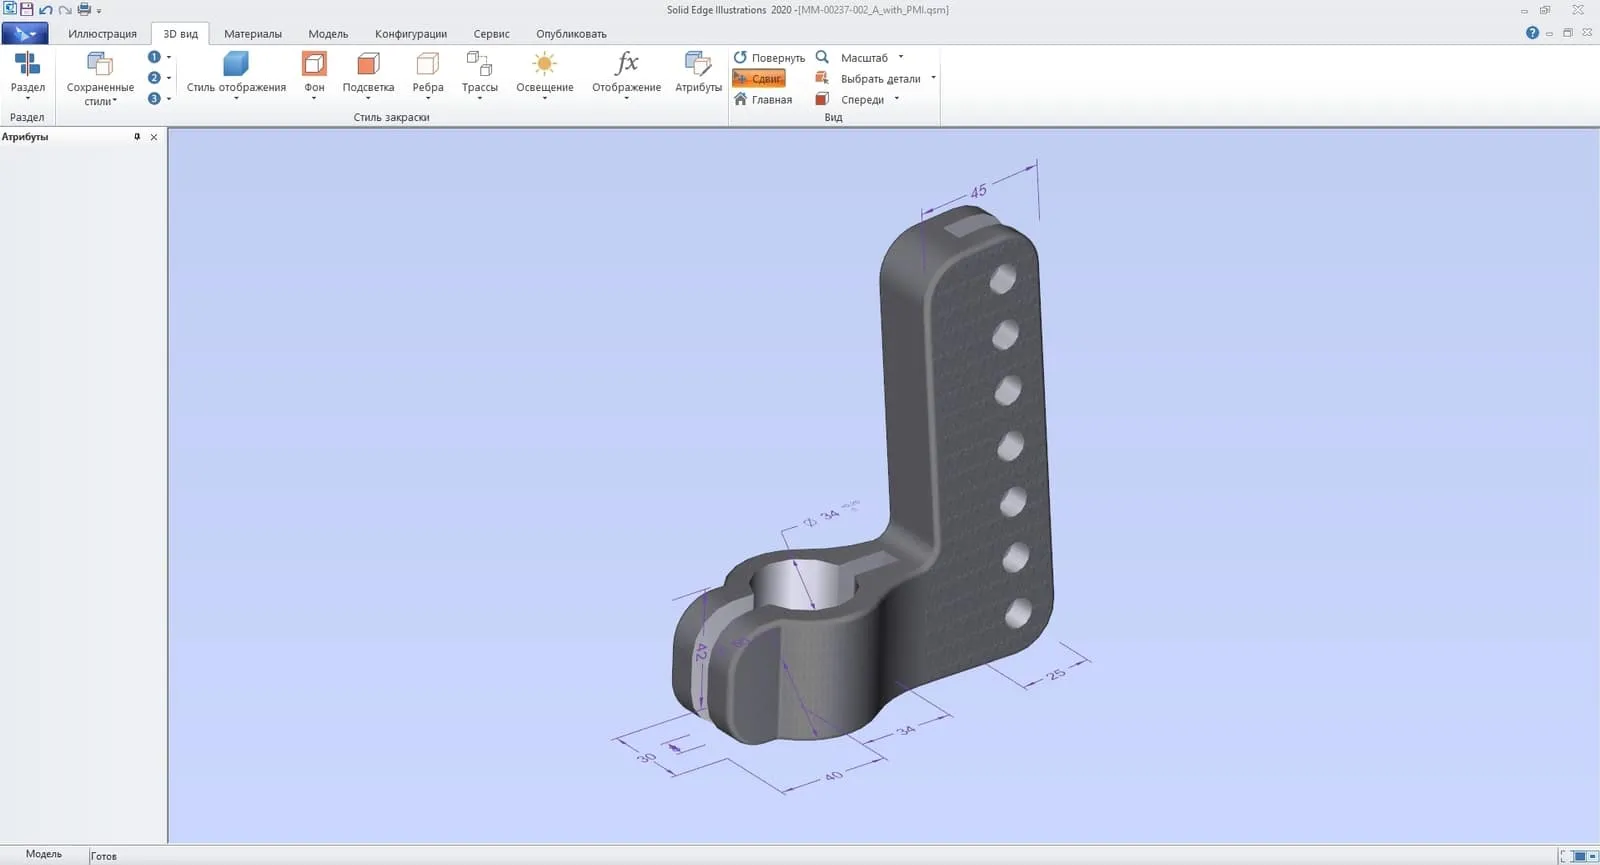Expand the Выбрать детали dropdown arrow
Image resolution: width=1600 pixels, height=865 pixels.
click(933, 78)
